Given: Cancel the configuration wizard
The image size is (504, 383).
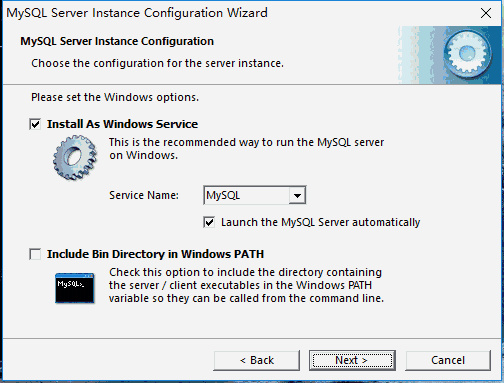Looking at the screenshot, I should coord(448,360).
